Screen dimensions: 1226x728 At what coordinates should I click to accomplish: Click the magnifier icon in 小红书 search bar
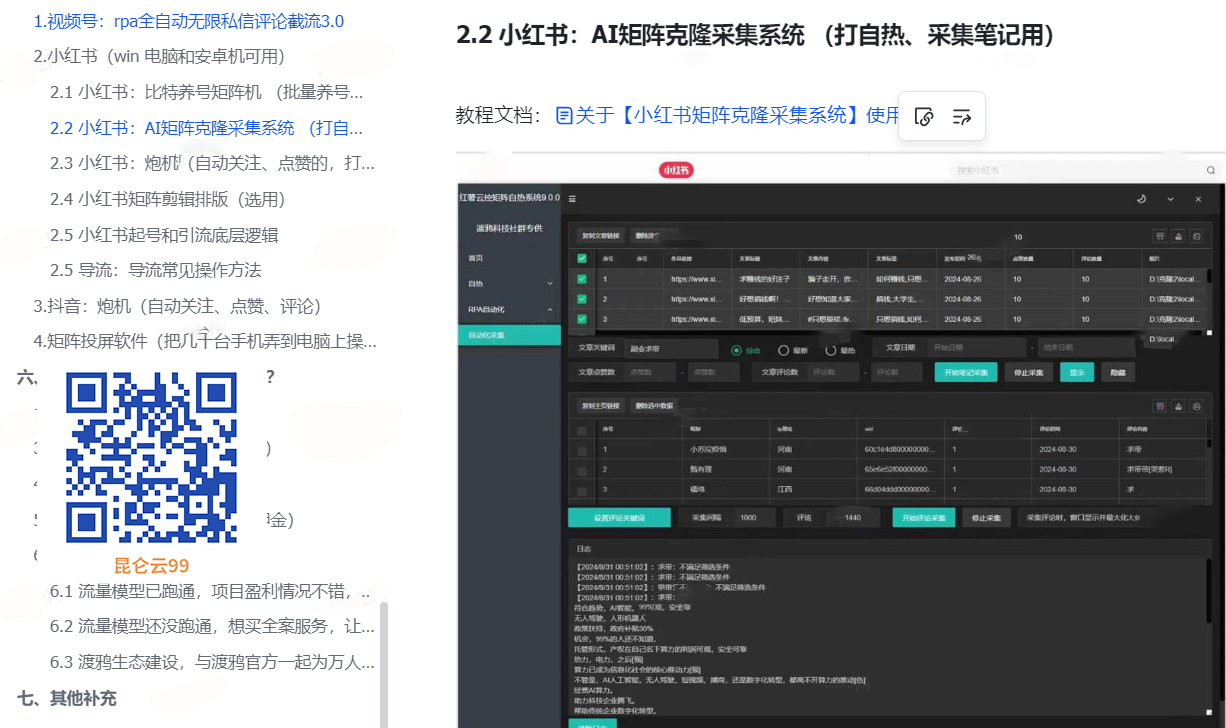1210,171
